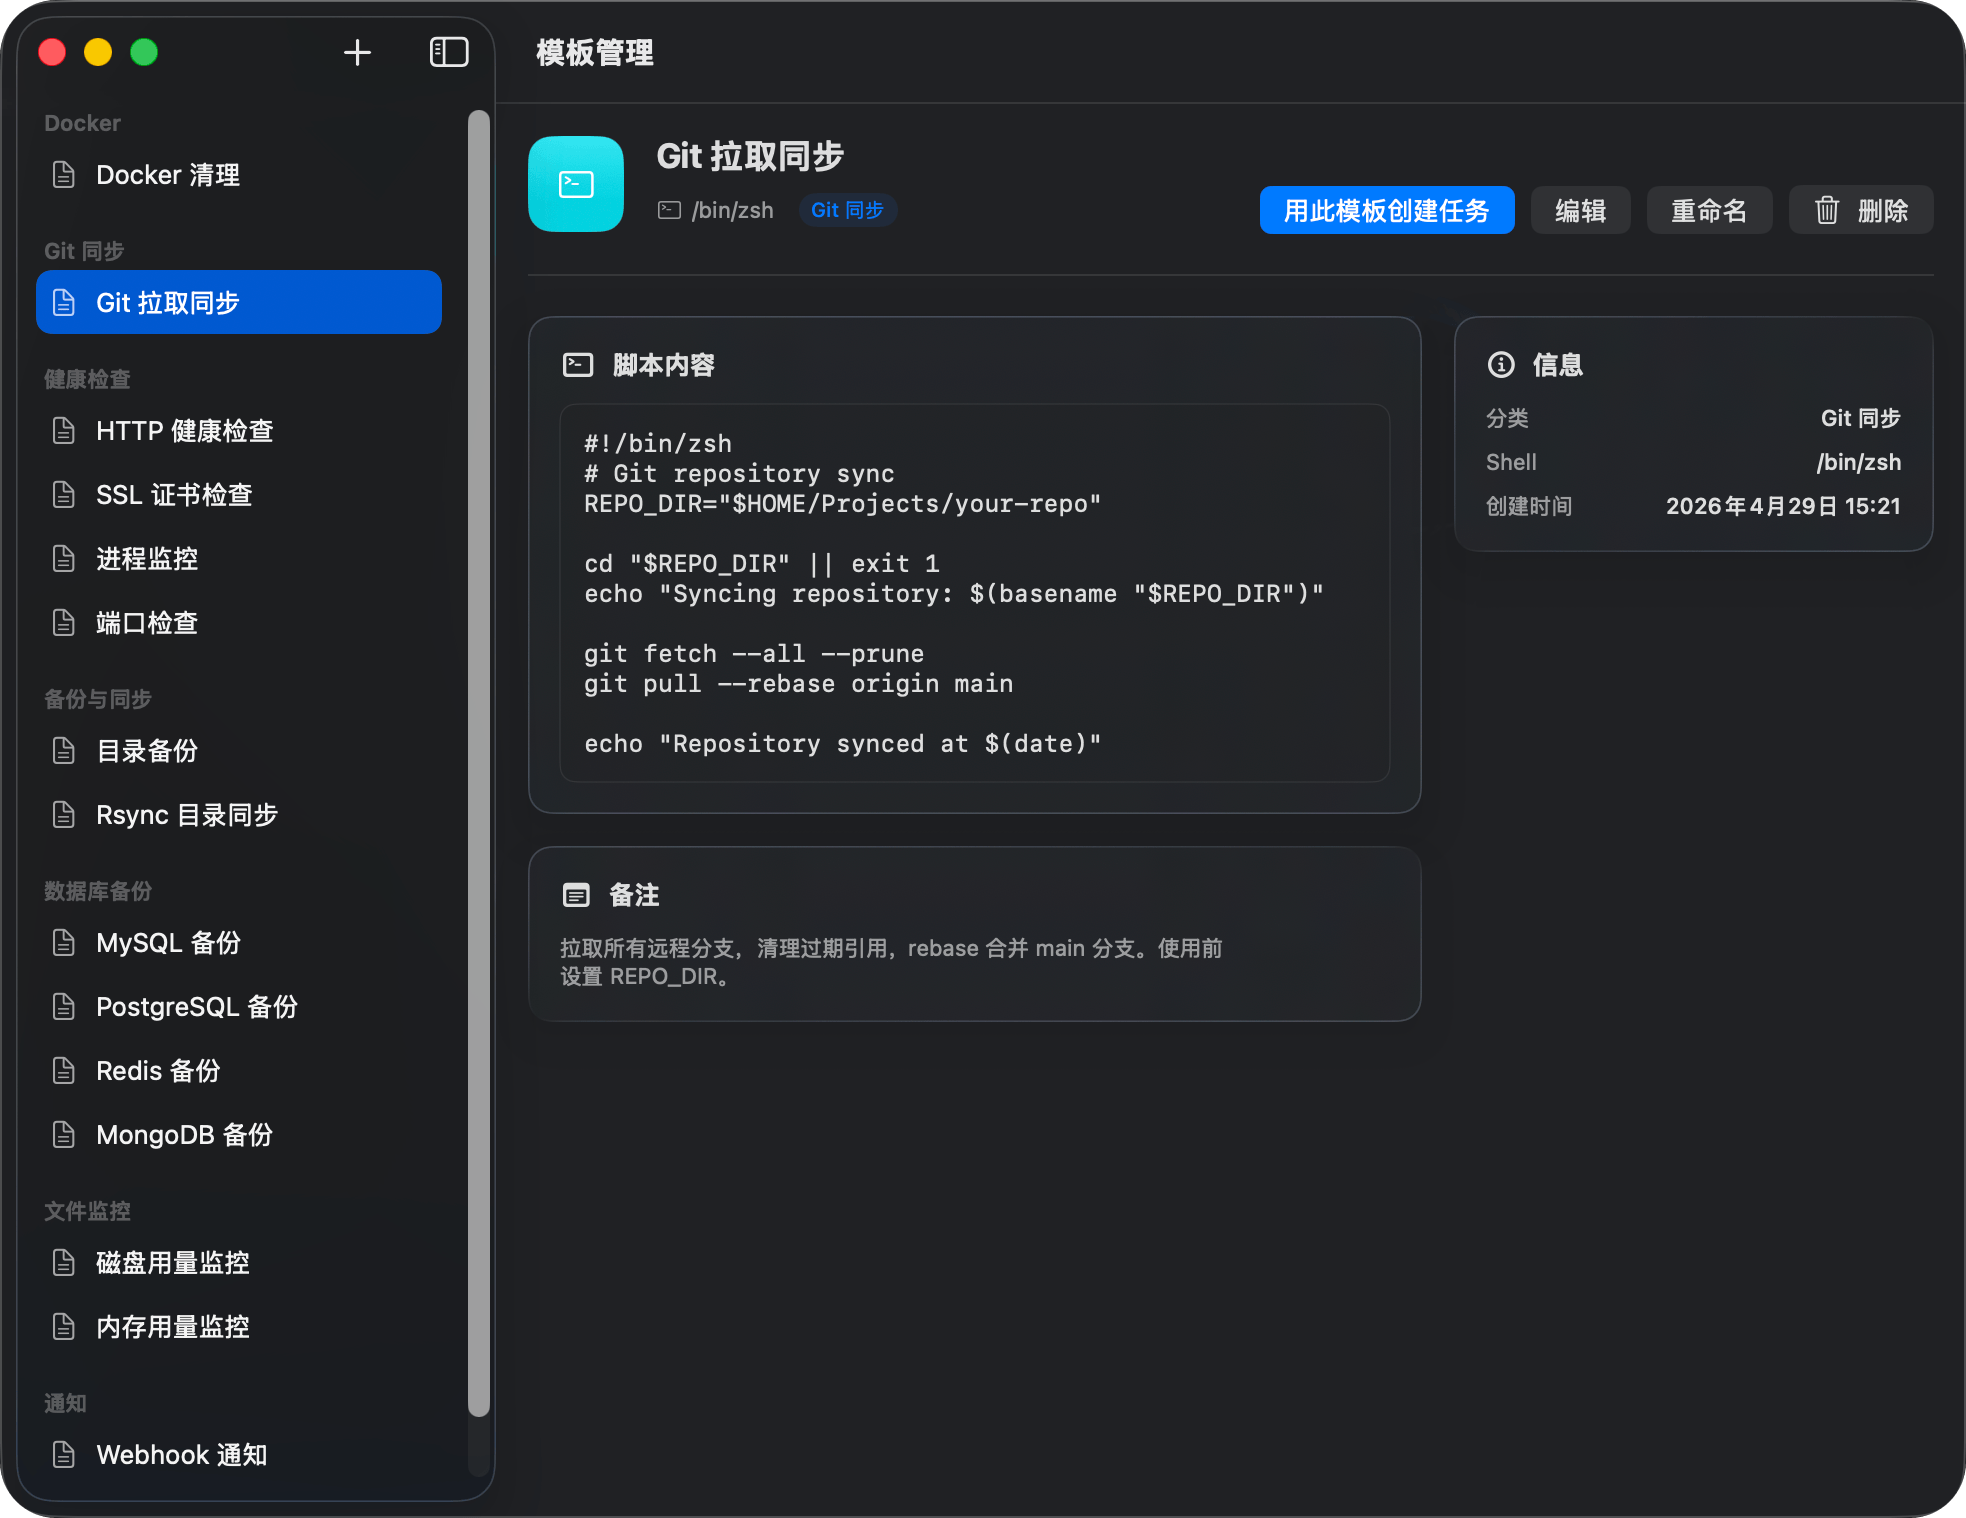Image resolution: width=1966 pixels, height=1518 pixels.
Task: Click the 模板管理 window title
Action: [x=595, y=52]
